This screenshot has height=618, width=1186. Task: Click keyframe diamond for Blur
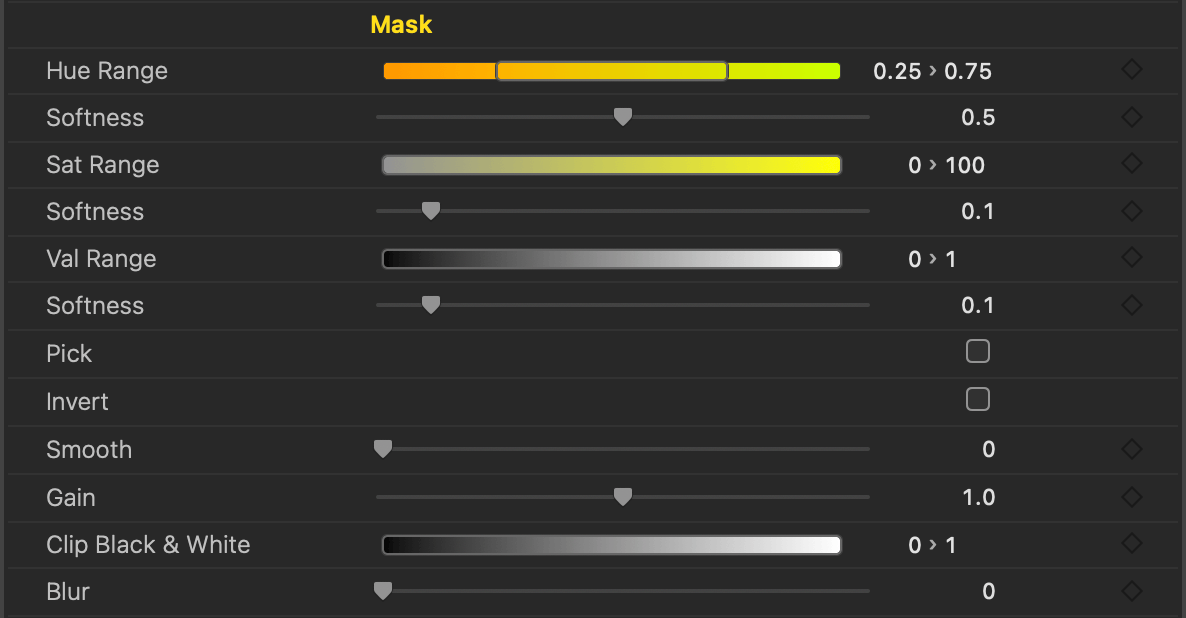(x=1131, y=591)
